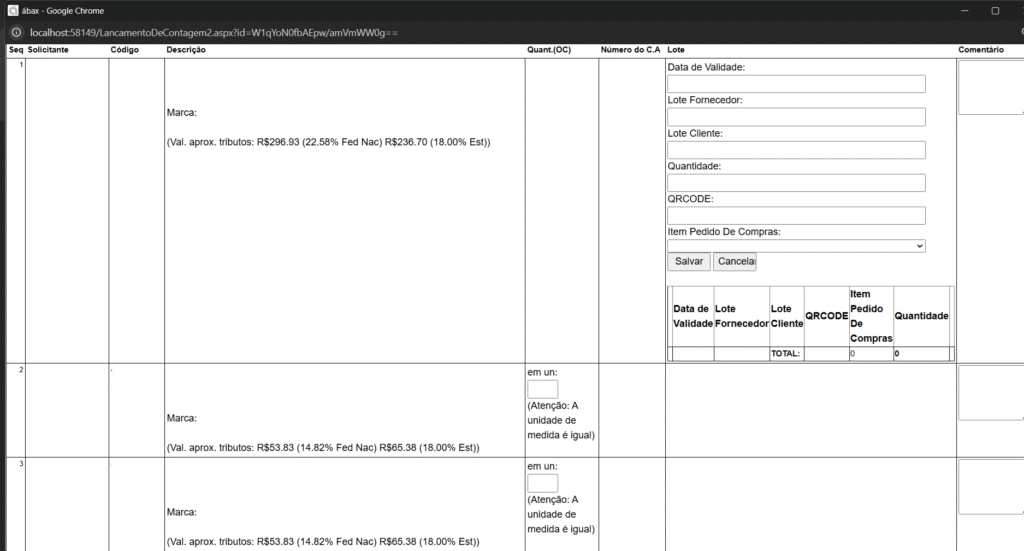Focus the QRCODE text field

click(x=796, y=216)
